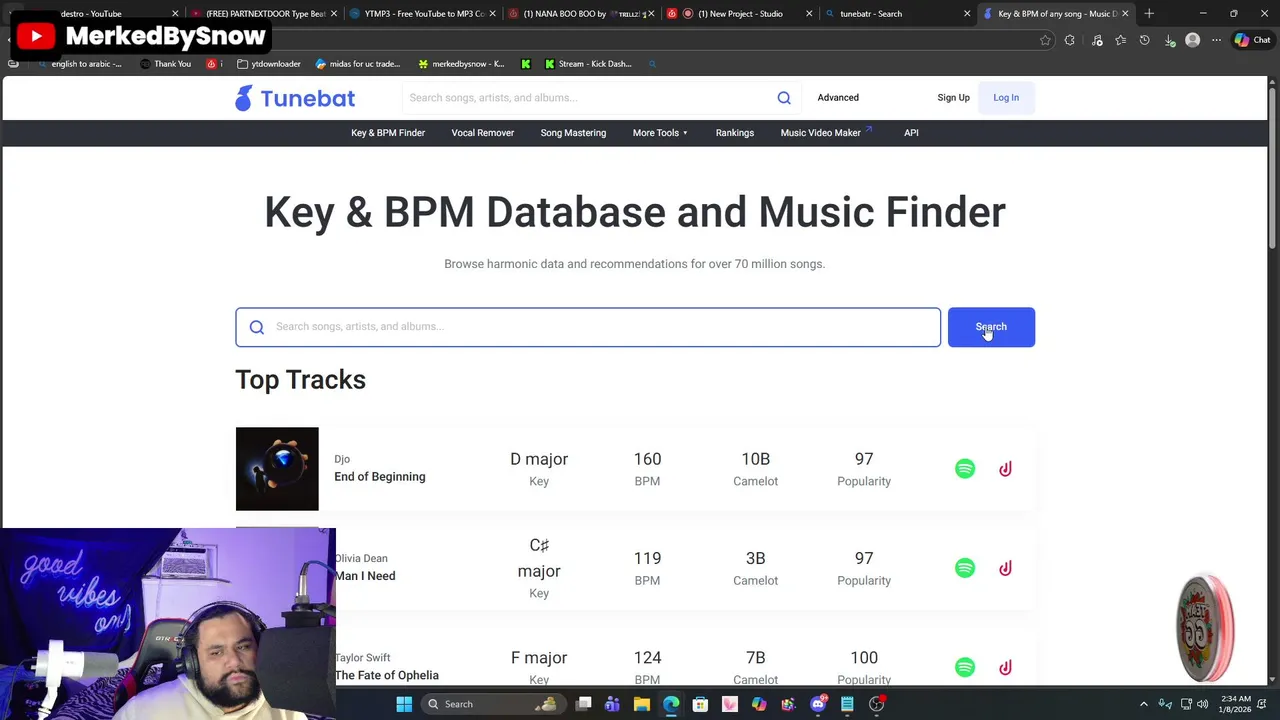The width and height of the screenshot is (1280, 720).
Task: Switch to YTMP3 Free YouTube to MP3 tab
Action: click(423, 13)
